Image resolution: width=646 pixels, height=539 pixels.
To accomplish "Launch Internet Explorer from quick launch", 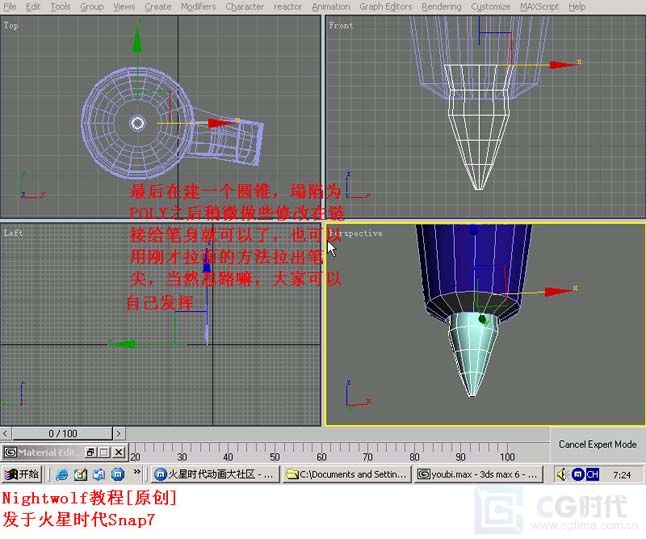I will (x=62, y=475).
